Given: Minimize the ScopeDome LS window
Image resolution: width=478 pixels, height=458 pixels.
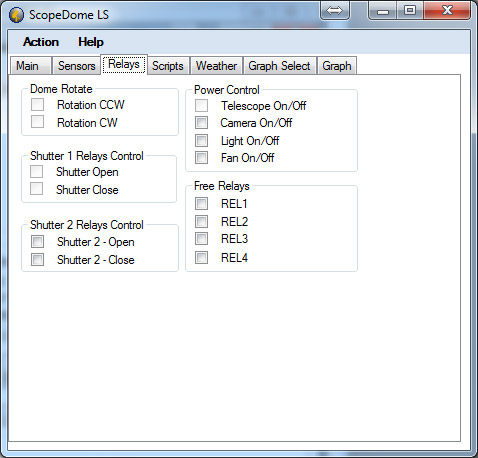Looking at the screenshot, I should click(x=383, y=11).
